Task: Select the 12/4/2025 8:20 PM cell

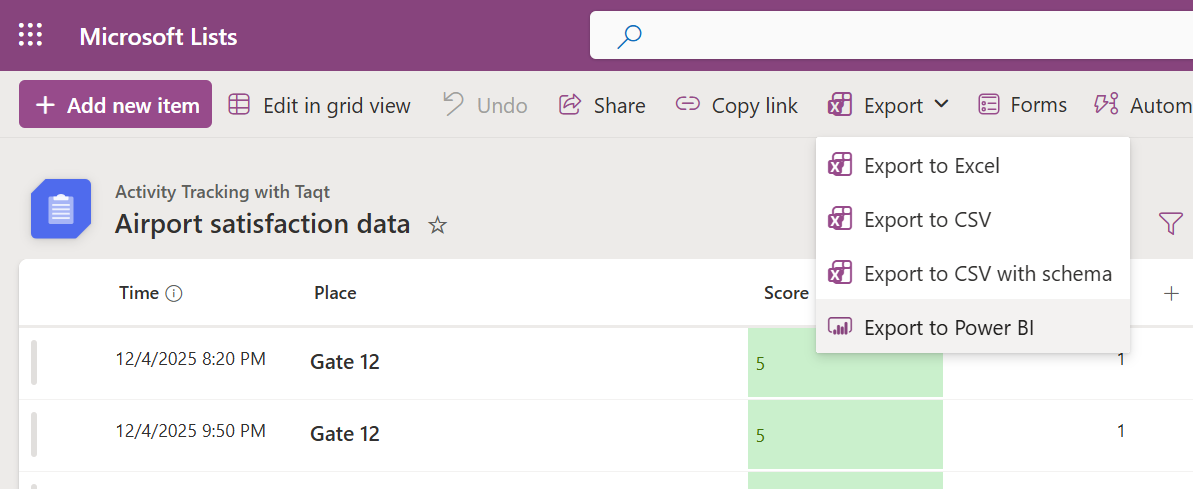Action: coord(191,358)
